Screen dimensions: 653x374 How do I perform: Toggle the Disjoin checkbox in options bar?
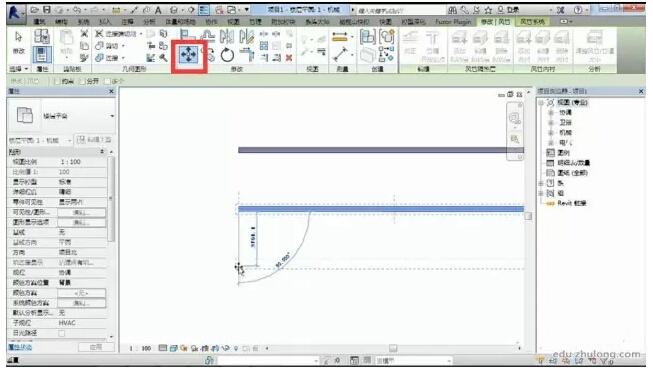pyautogui.click(x=83, y=81)
